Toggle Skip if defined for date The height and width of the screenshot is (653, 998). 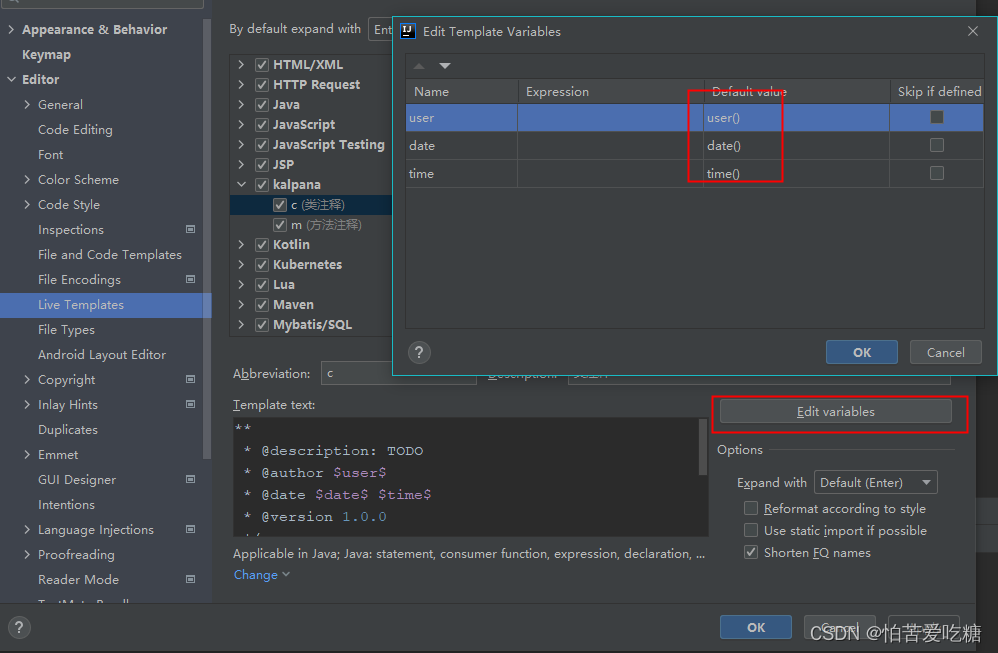pyautogui.click(x=937, y=145)
